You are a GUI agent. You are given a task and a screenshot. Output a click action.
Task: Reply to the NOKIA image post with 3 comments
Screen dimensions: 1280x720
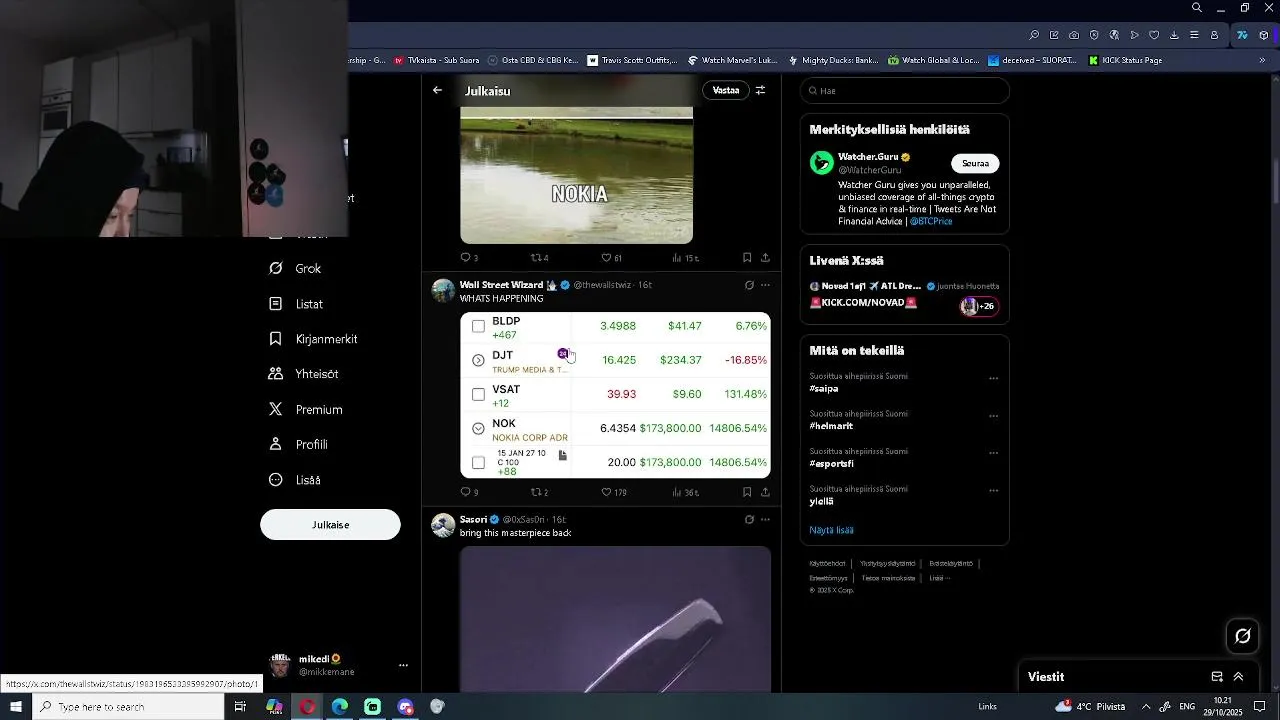(469, 258)
